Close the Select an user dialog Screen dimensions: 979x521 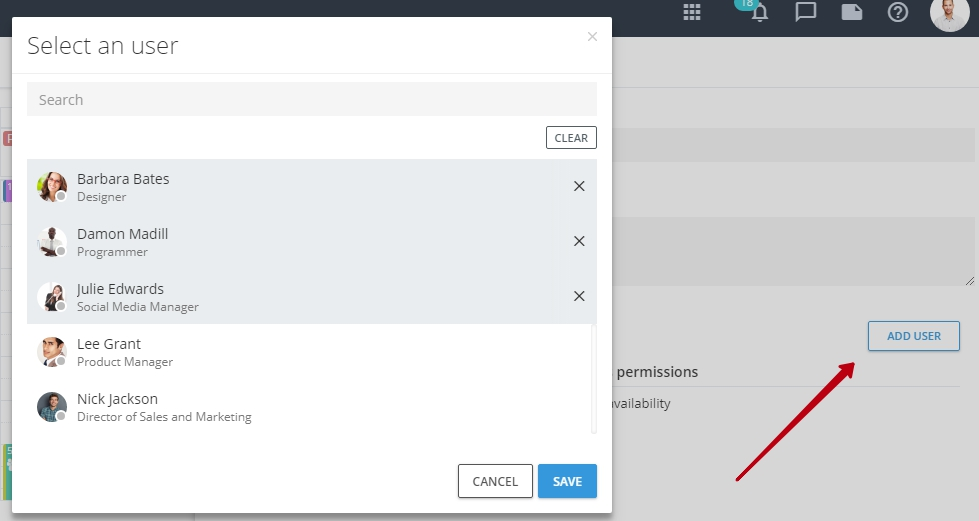593,37
